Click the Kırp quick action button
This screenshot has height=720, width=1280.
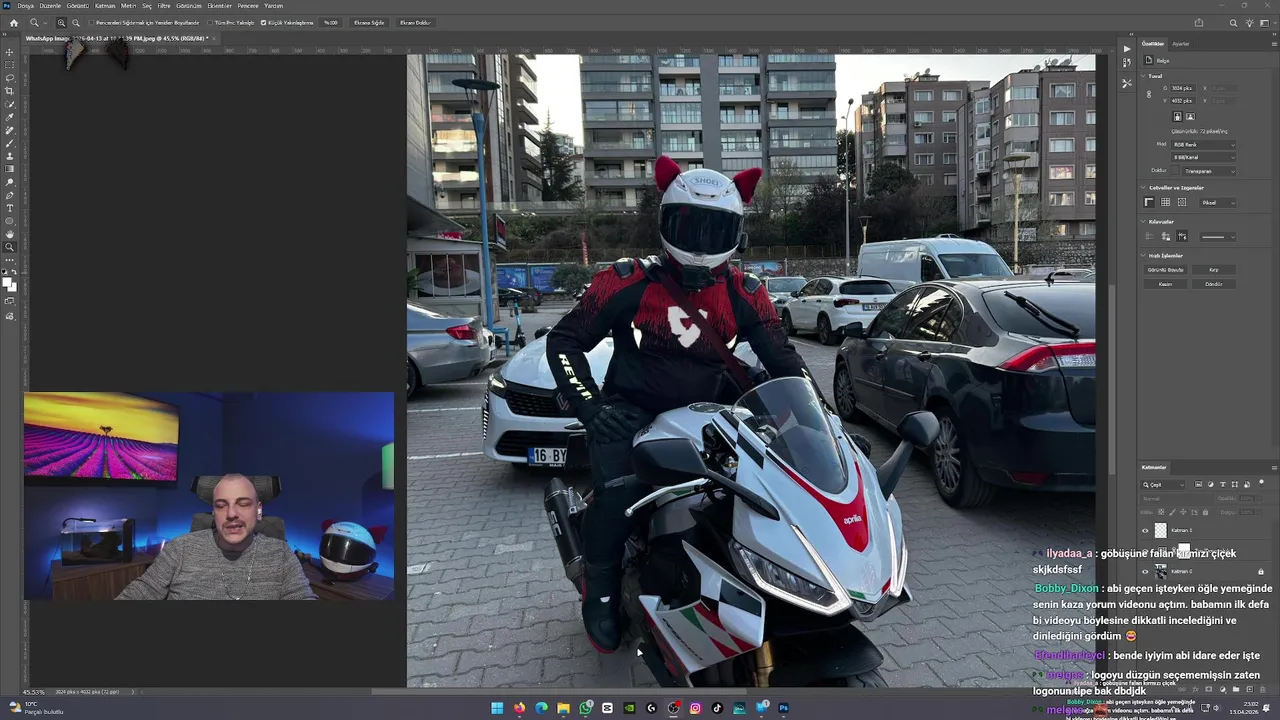tap(1214, 270)
